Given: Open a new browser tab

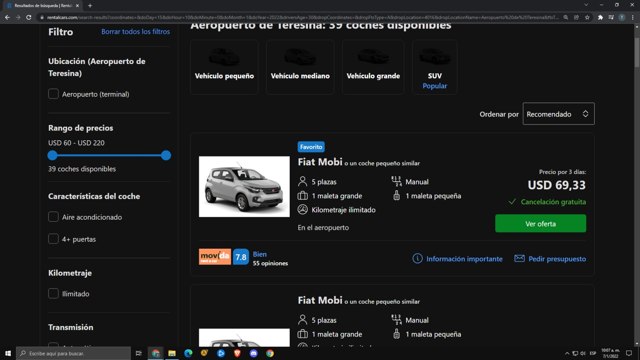Looking at the screenshot, I should pyautogui.click(x=90, y=6).
